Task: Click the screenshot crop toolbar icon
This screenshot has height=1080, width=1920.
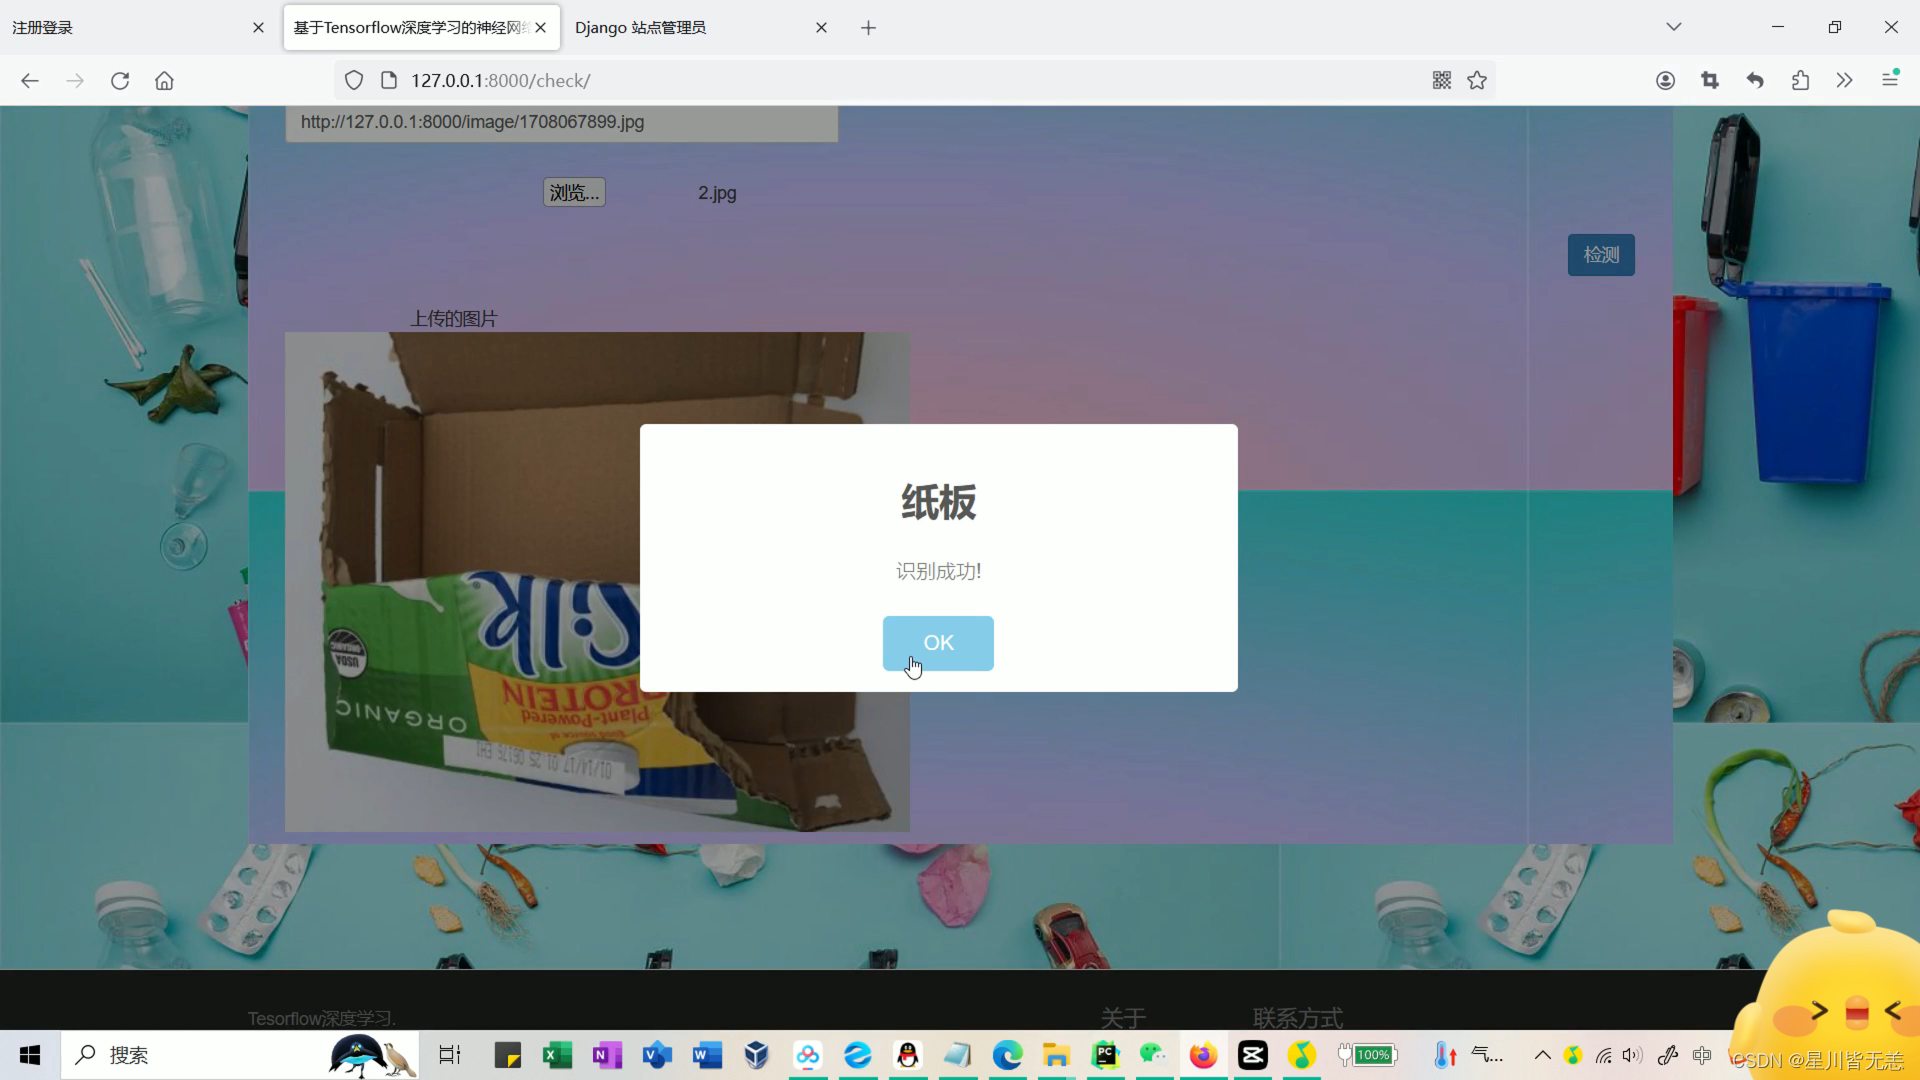Action: [x=1710, y=81]
